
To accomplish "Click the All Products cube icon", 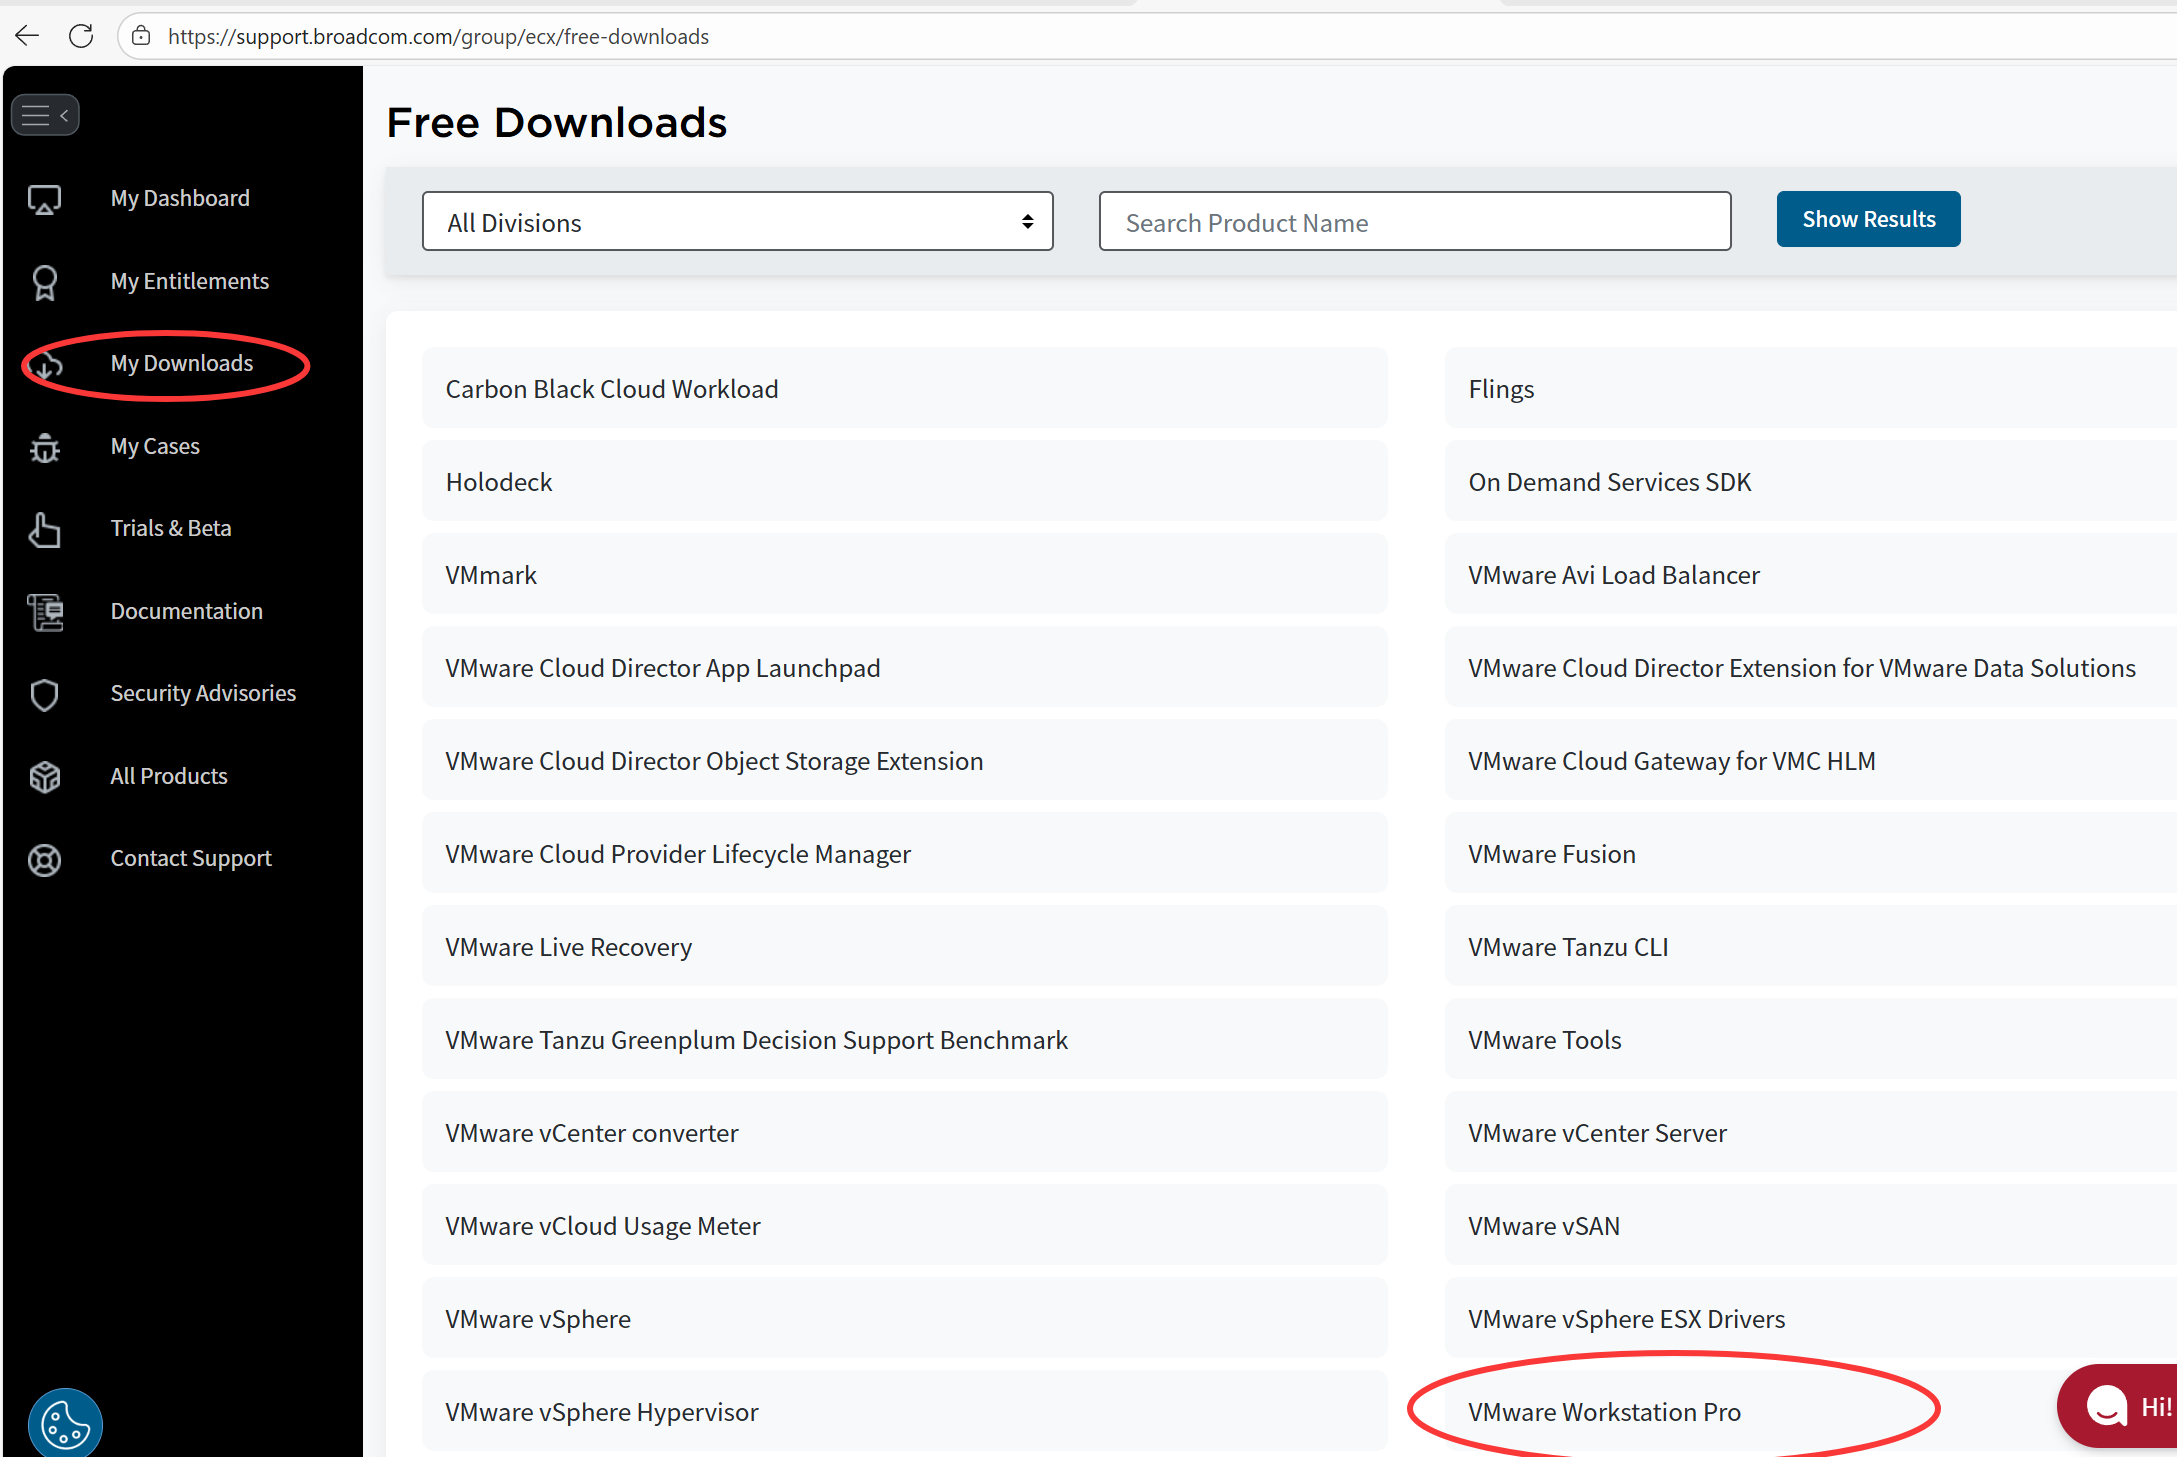I will pyautogui.click(x=45, y=777).
